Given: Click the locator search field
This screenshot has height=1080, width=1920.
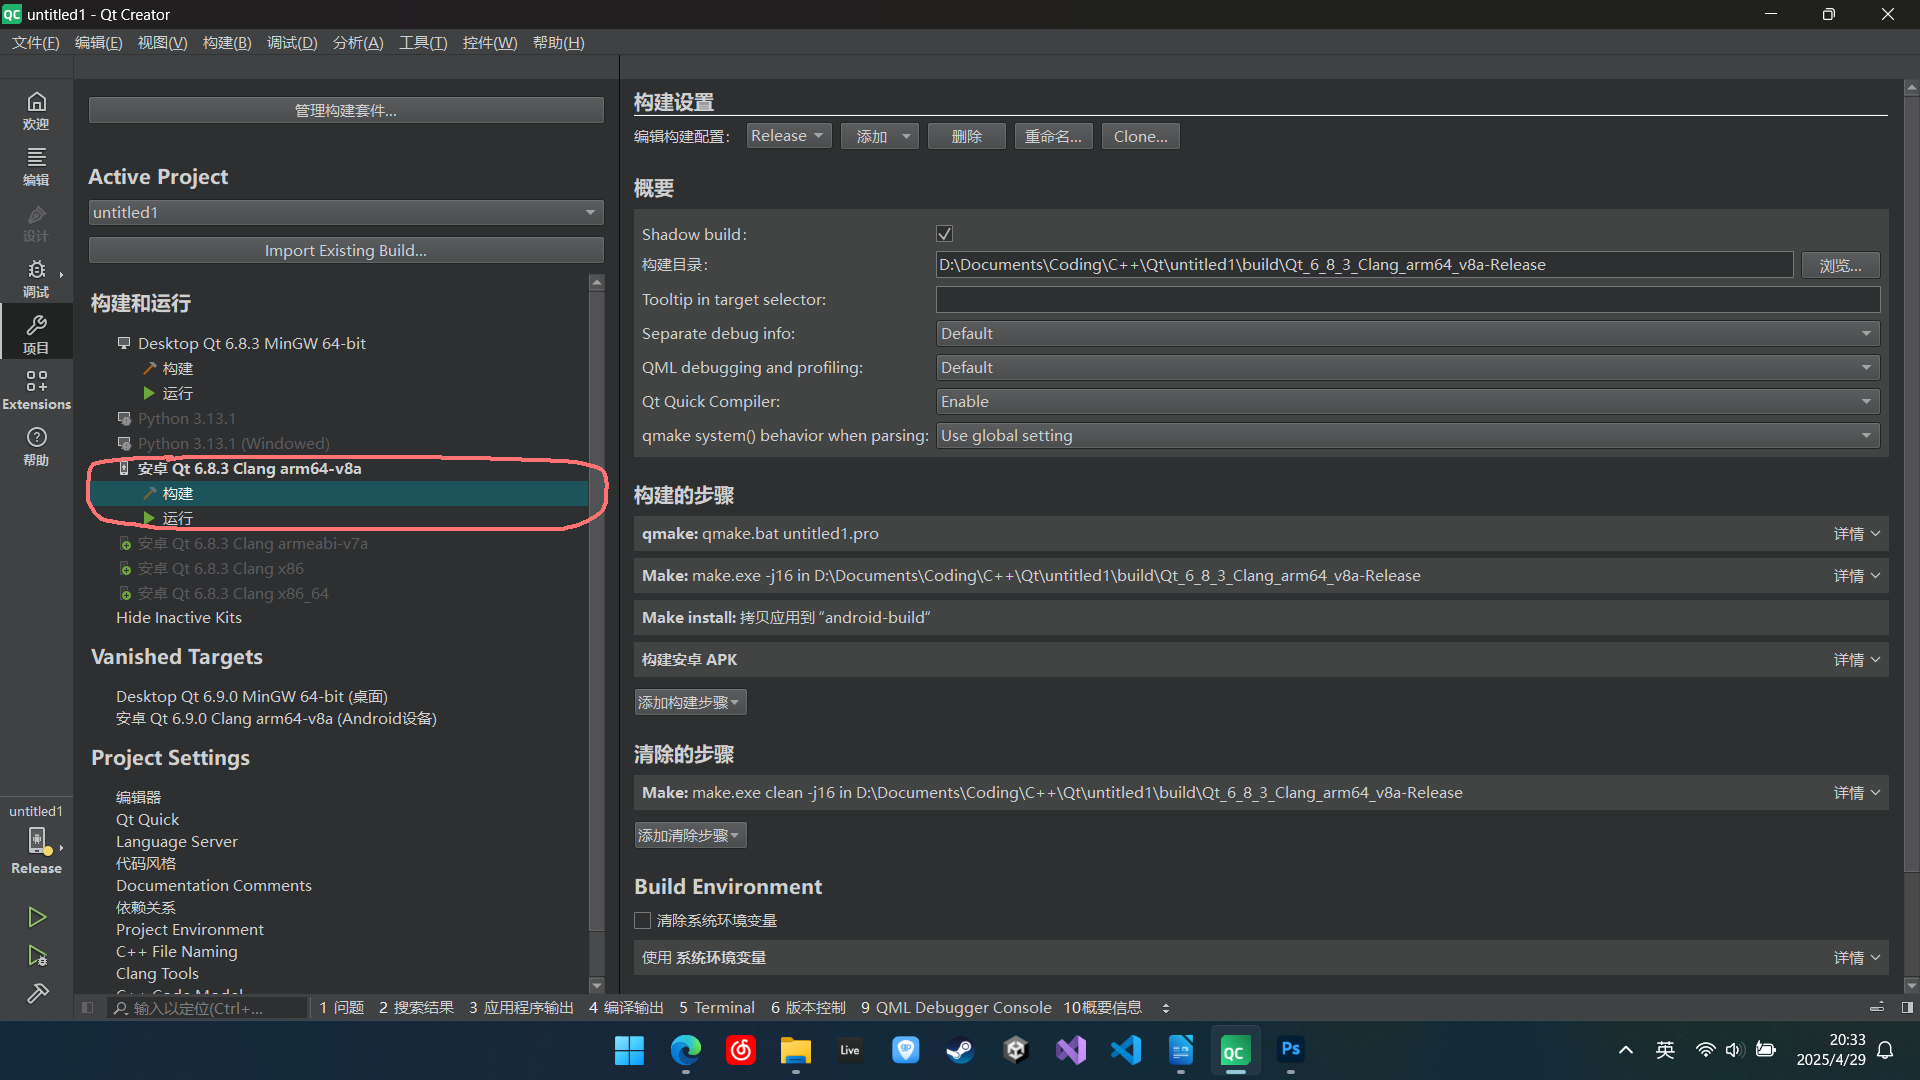Looking at the screenshot, I should (207, 1008).
